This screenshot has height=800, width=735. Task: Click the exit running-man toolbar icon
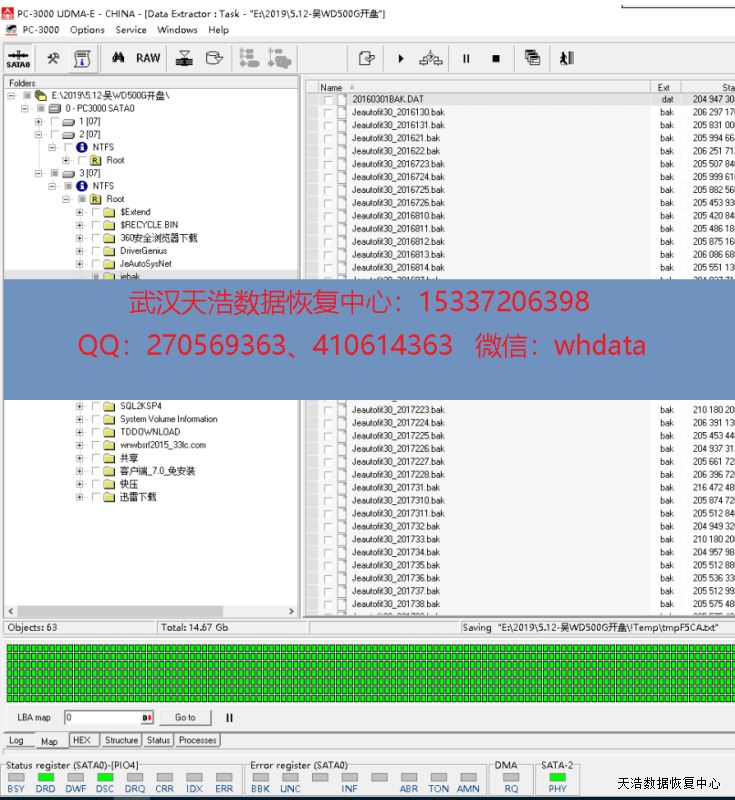click(x=566, y=59)
